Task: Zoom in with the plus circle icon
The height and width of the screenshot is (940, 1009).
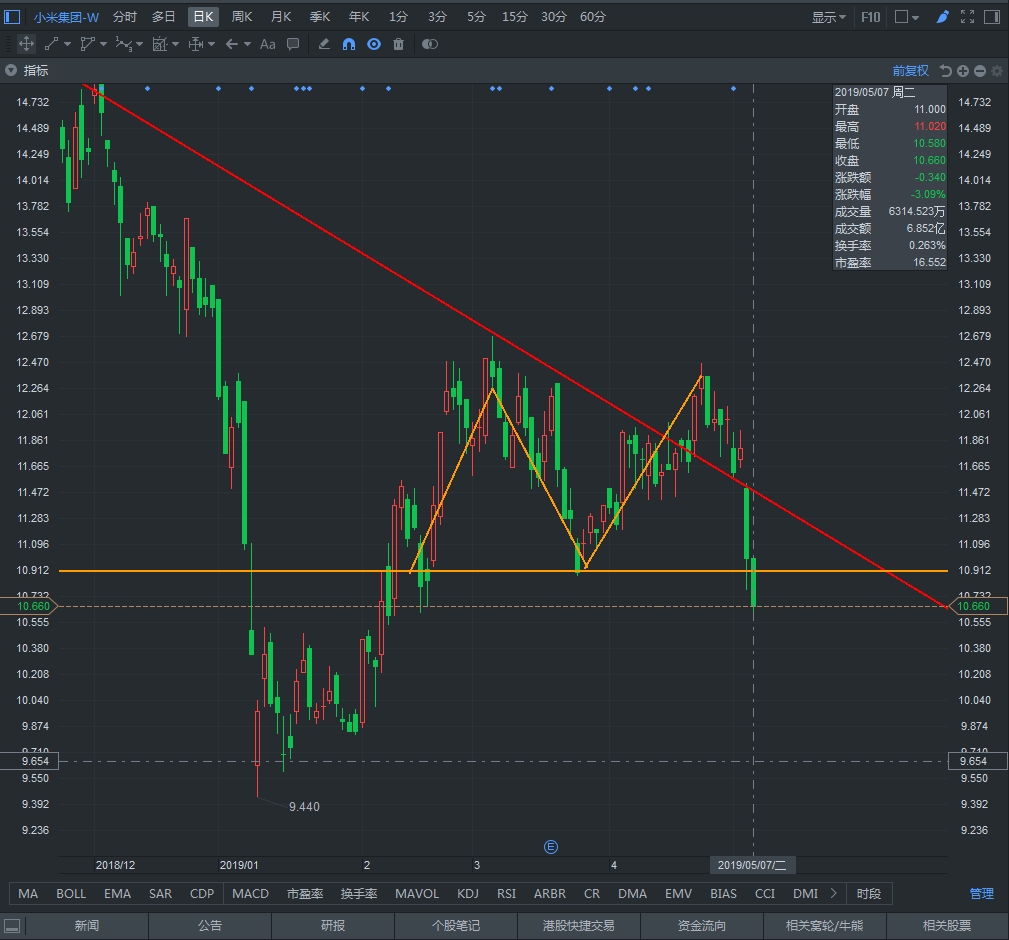Action: pos(963,71)
